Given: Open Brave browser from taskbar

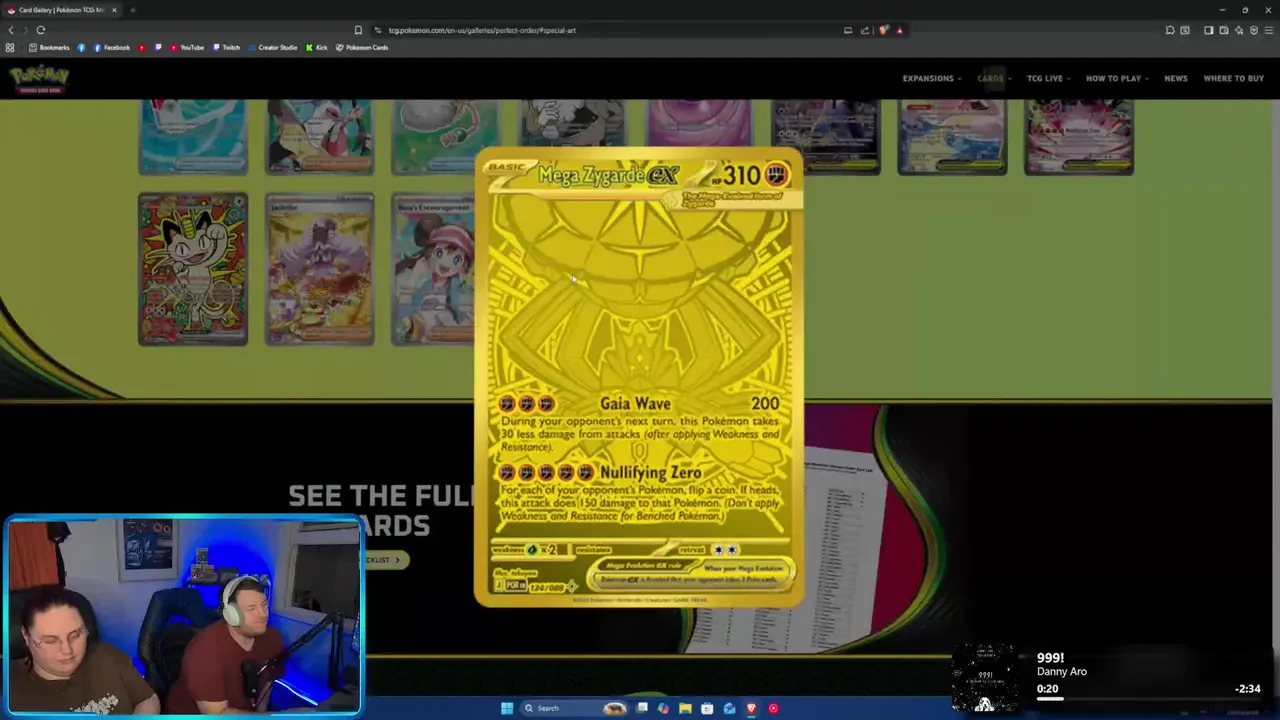Looking at the screenshot, I should click(751, 708).
